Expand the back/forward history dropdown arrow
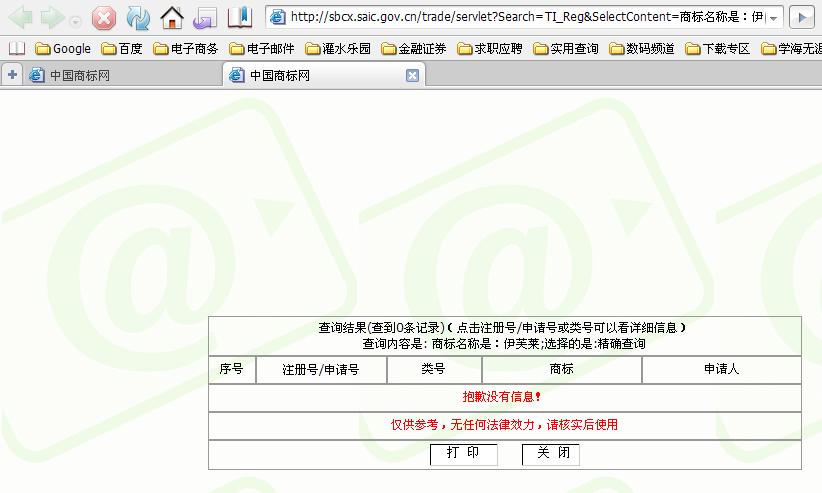 pyautogui.click(x=75, y=22)
